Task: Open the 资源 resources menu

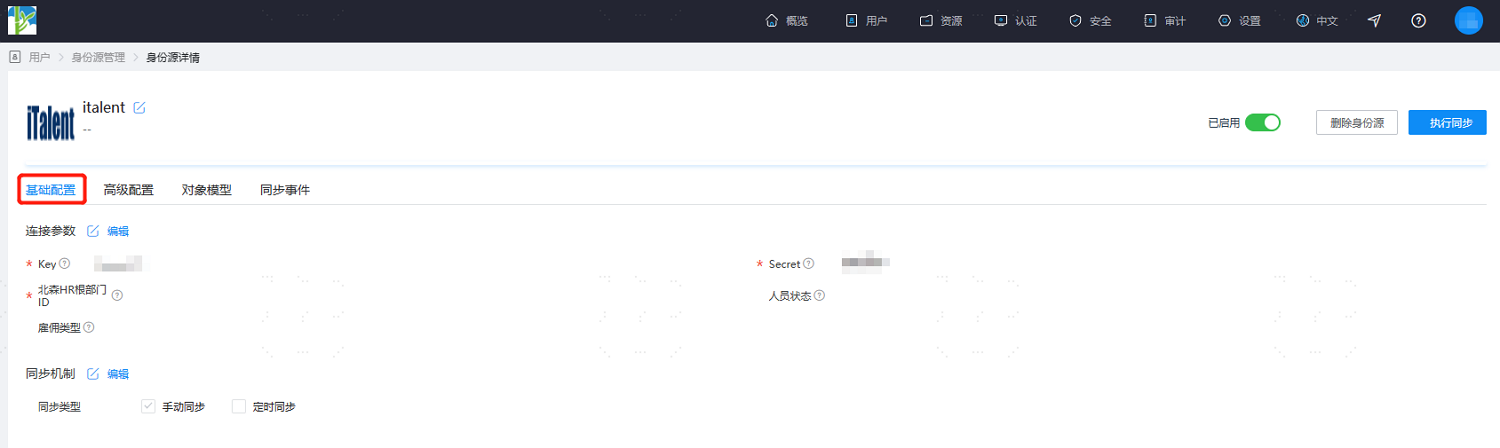Action: pyautogui.click(x=941, y=21)
